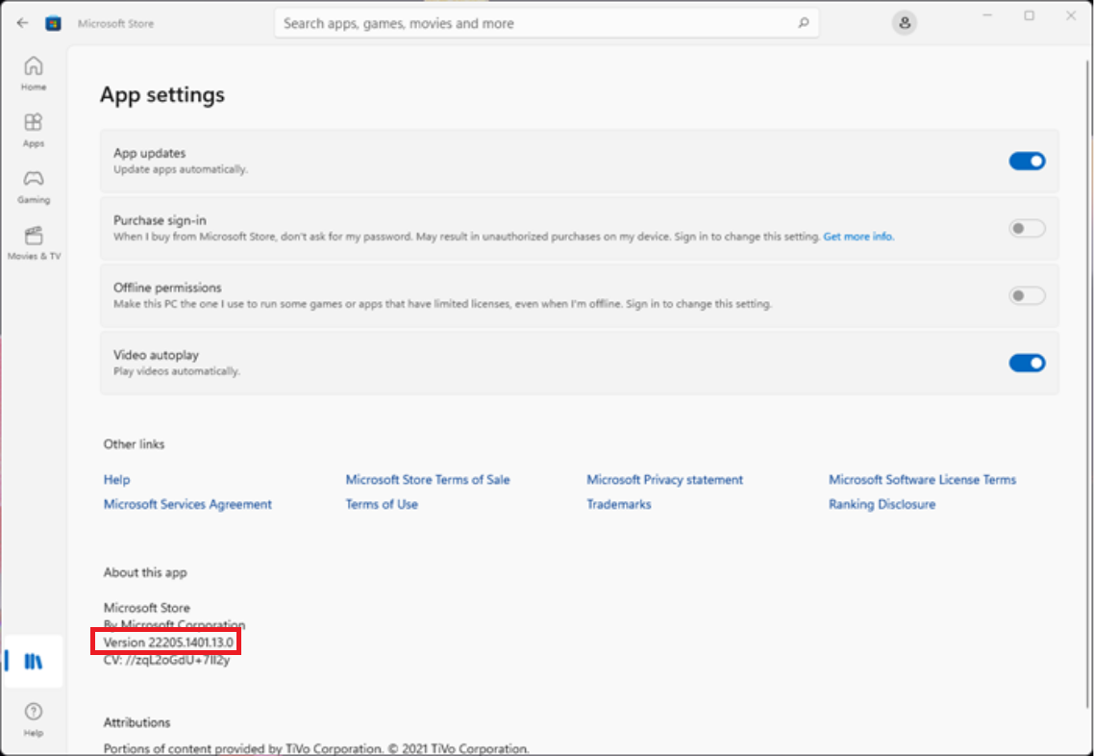
Task: Open Movies & TV section
Action: 33,242
